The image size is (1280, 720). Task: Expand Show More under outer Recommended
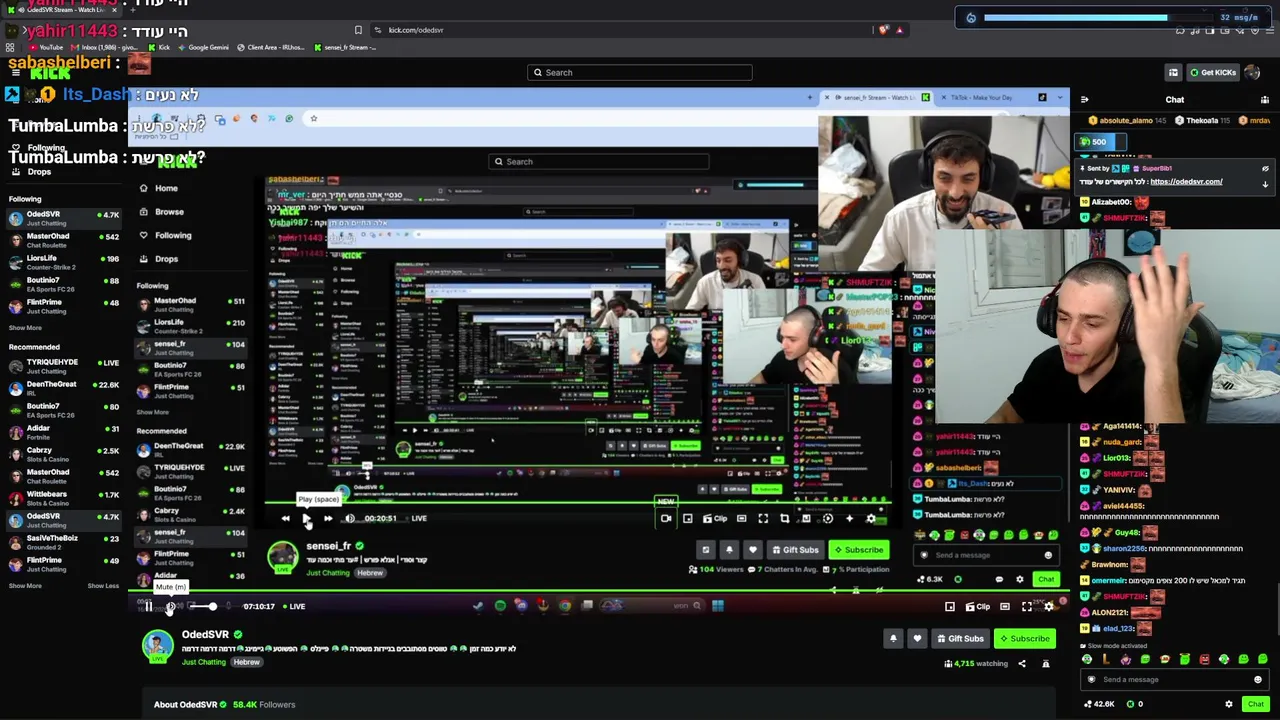tap(25, 586)
